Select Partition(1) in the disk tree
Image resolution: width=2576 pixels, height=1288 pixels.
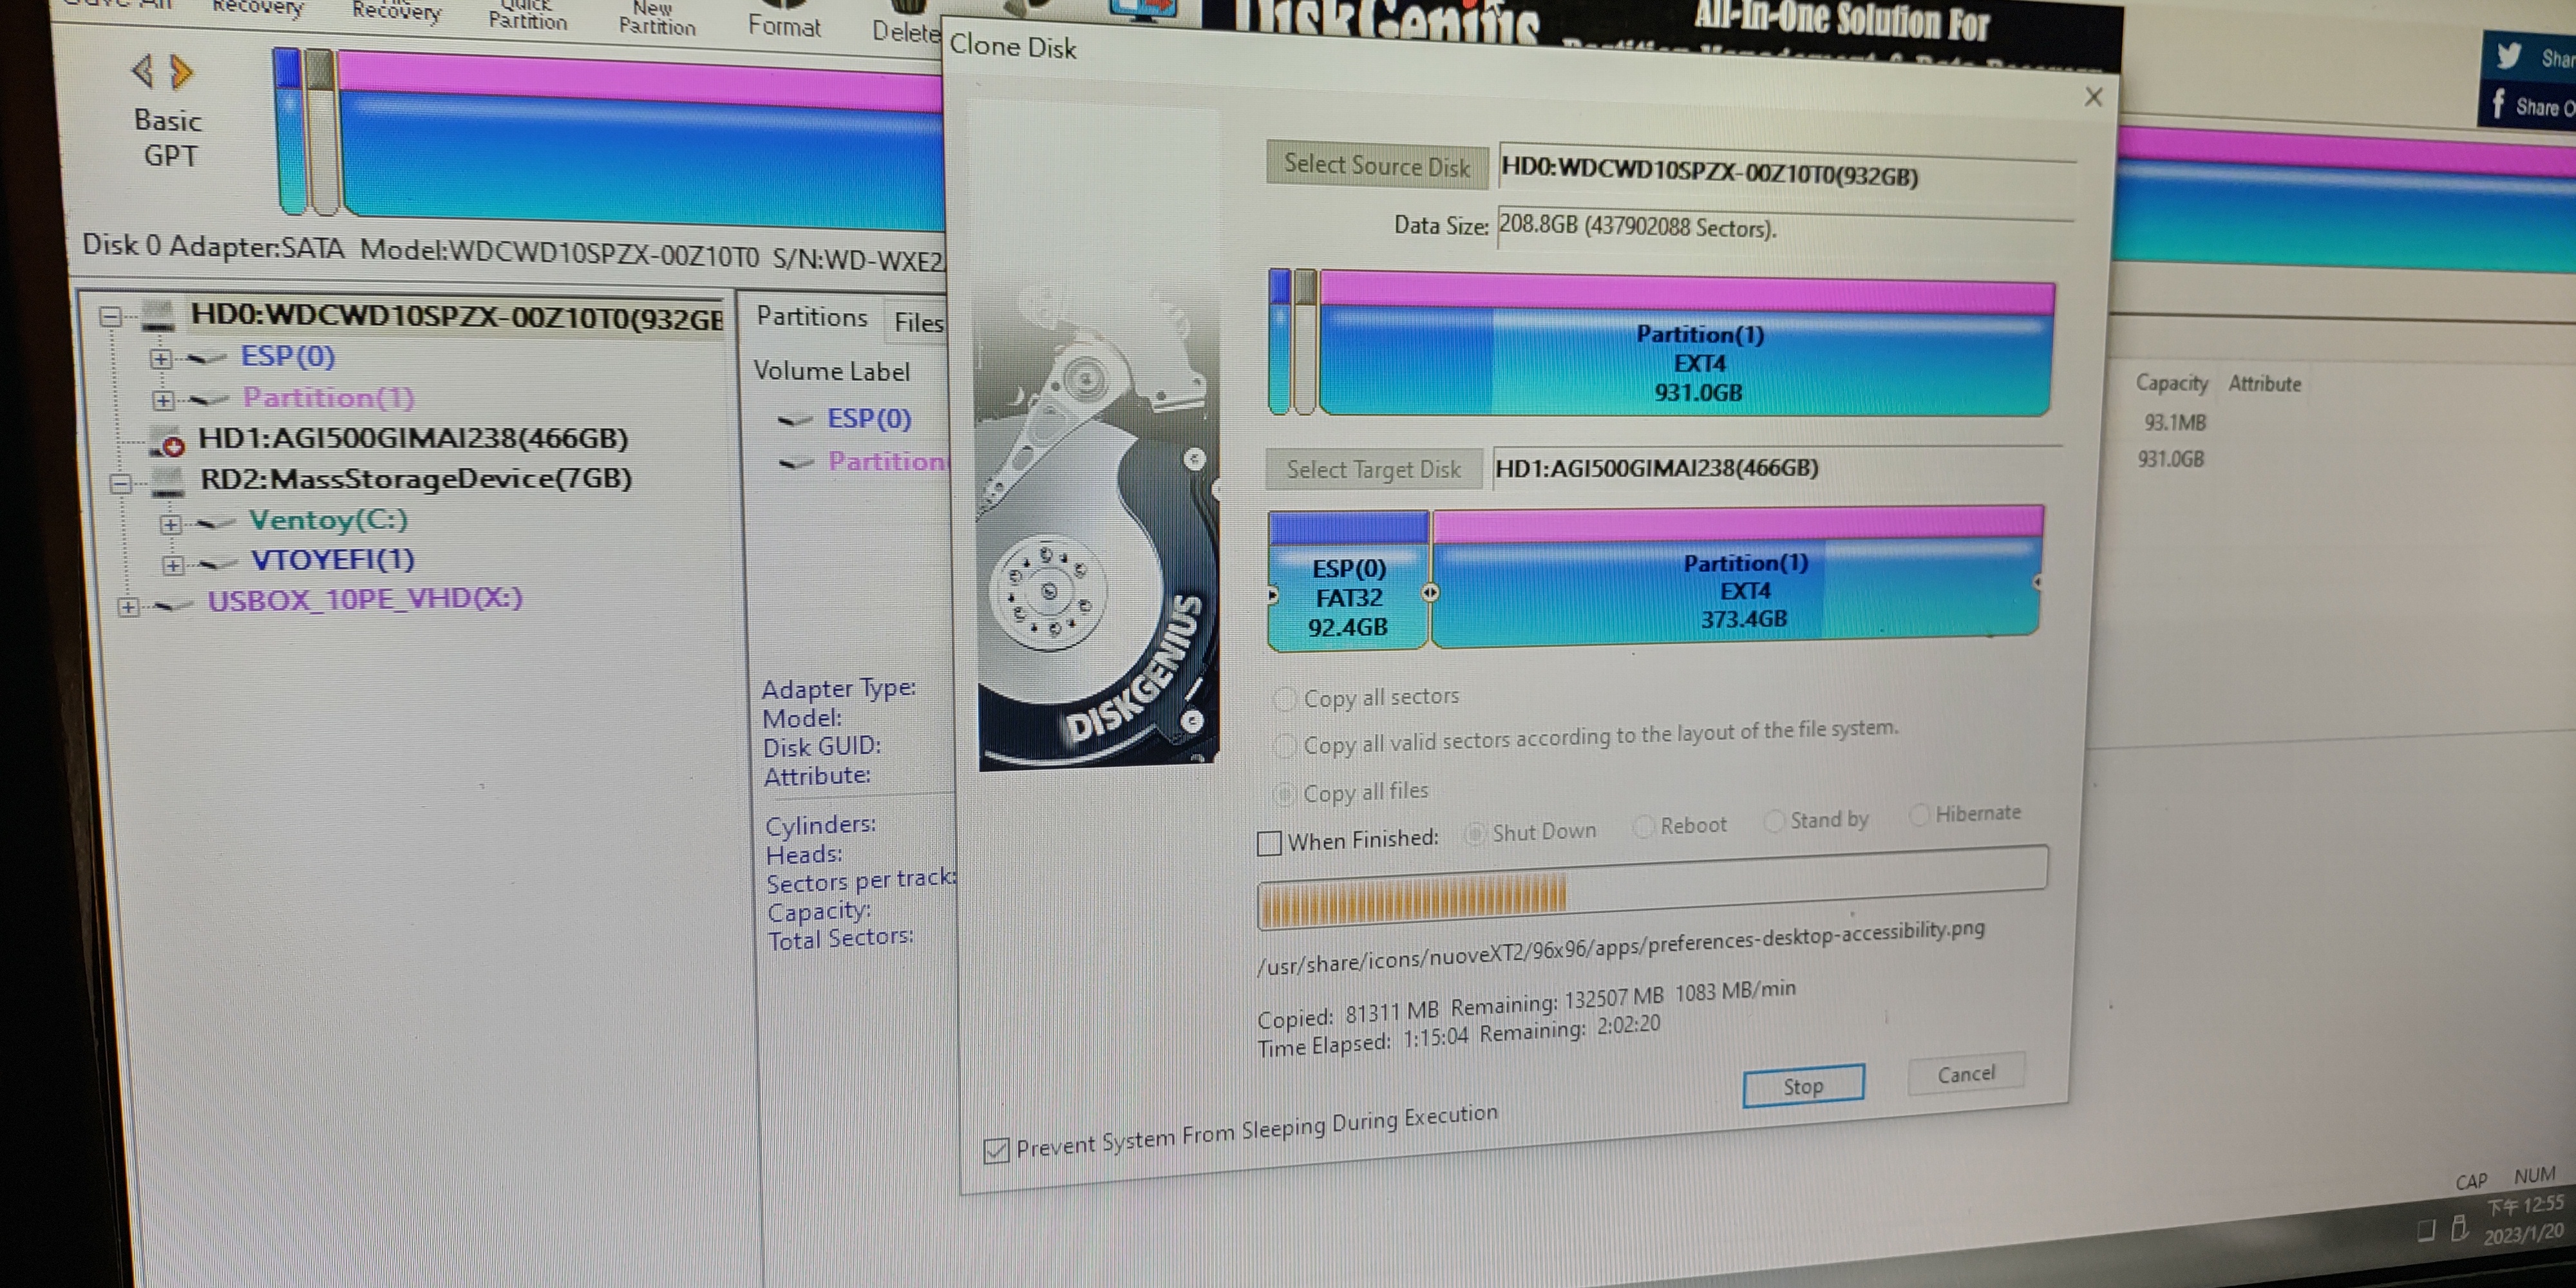[328, 398]
